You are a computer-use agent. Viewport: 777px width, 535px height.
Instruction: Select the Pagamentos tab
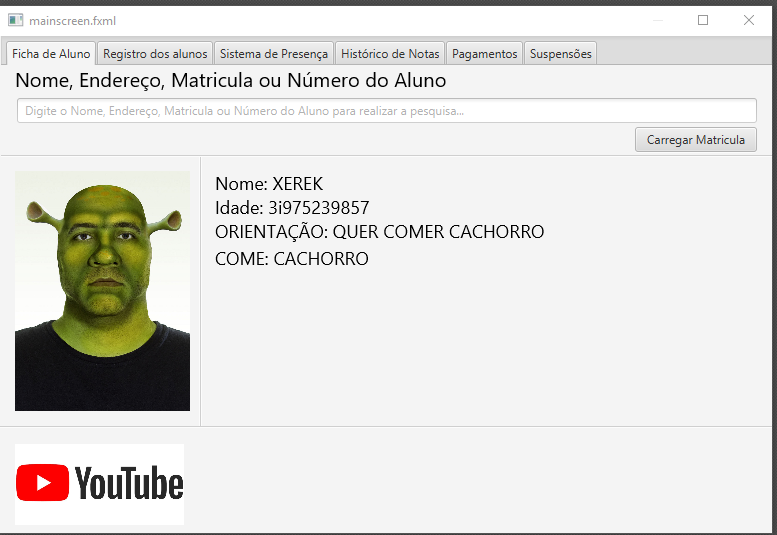tap(484, 54)
